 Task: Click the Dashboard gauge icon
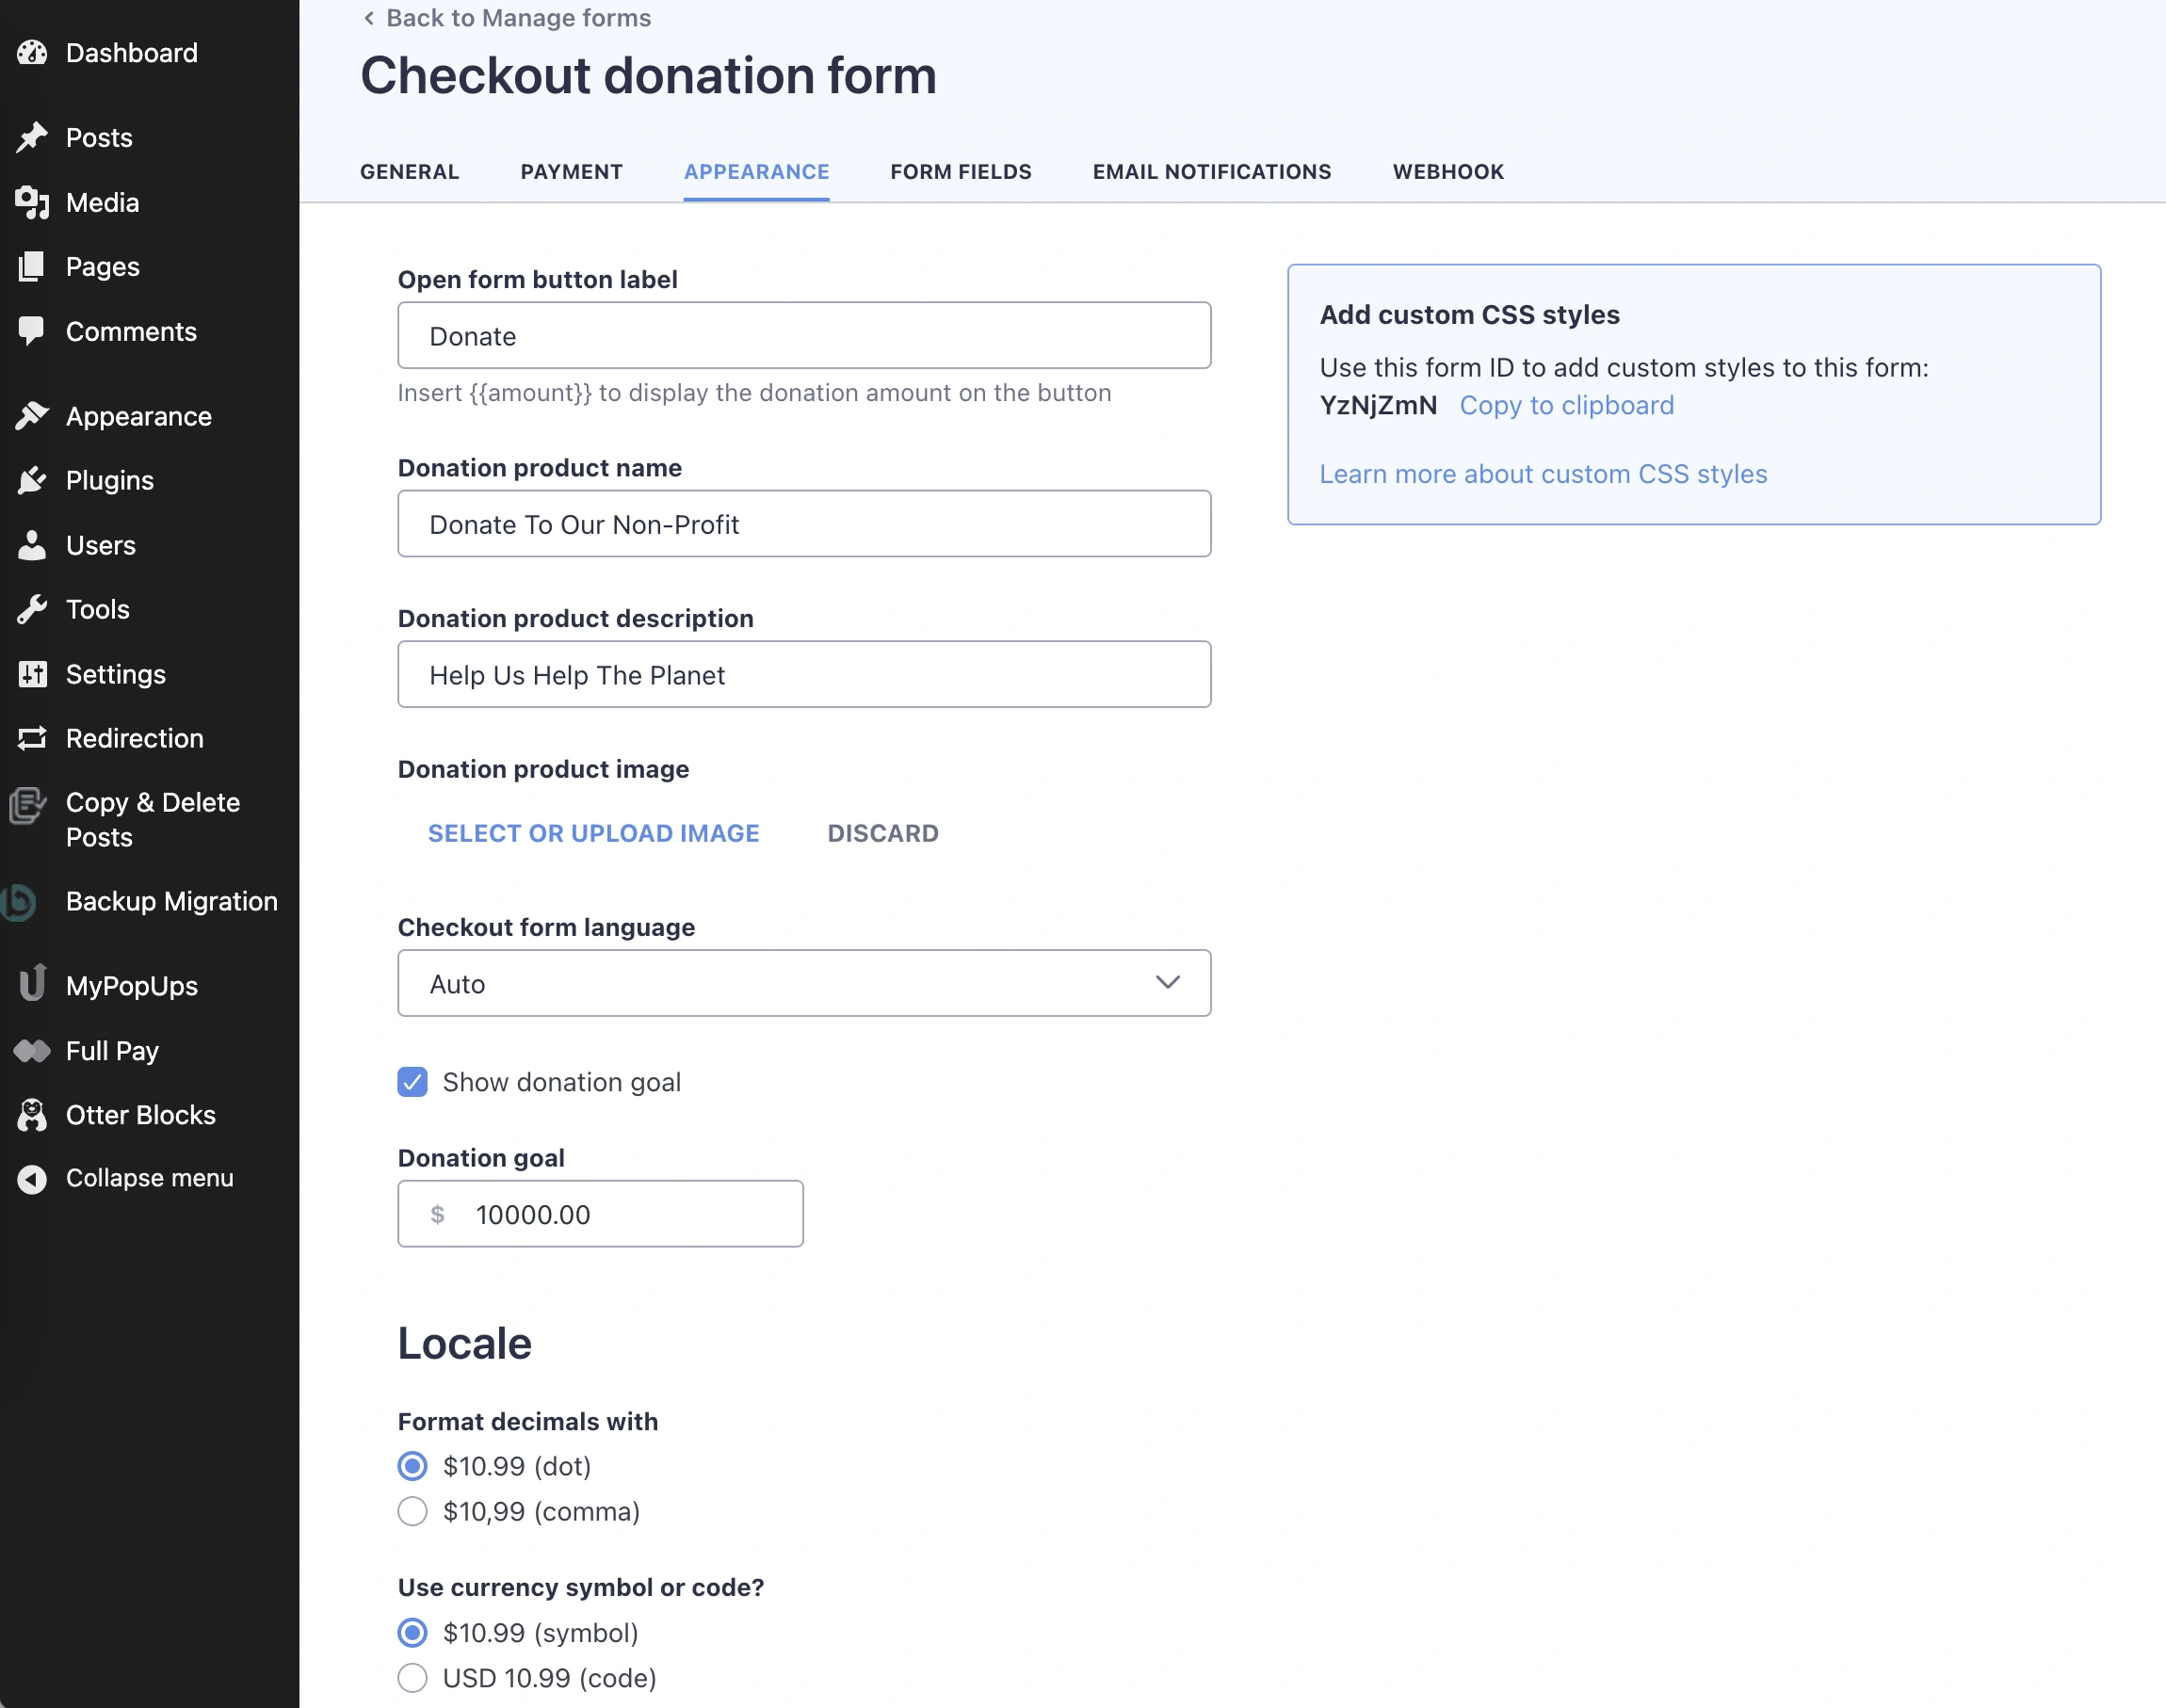coord(32,53)
